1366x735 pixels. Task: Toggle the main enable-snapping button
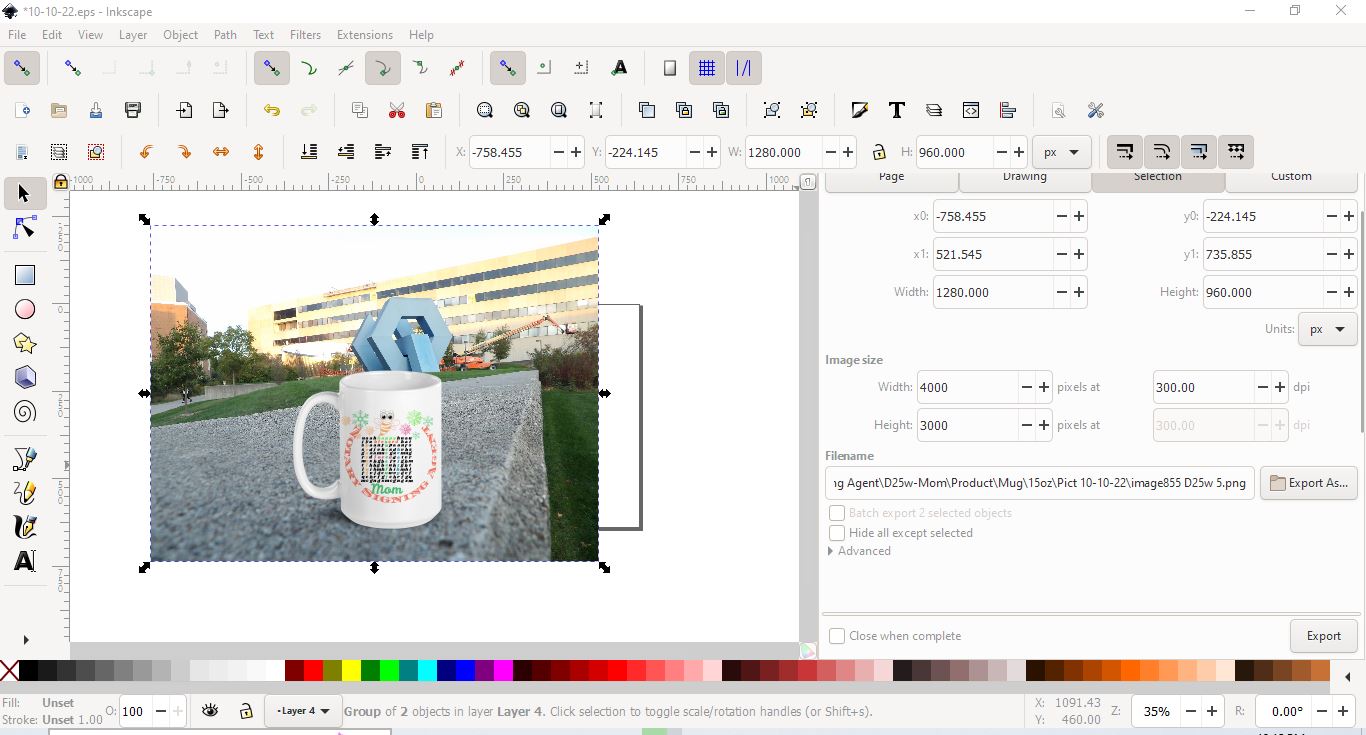[21, 68]
